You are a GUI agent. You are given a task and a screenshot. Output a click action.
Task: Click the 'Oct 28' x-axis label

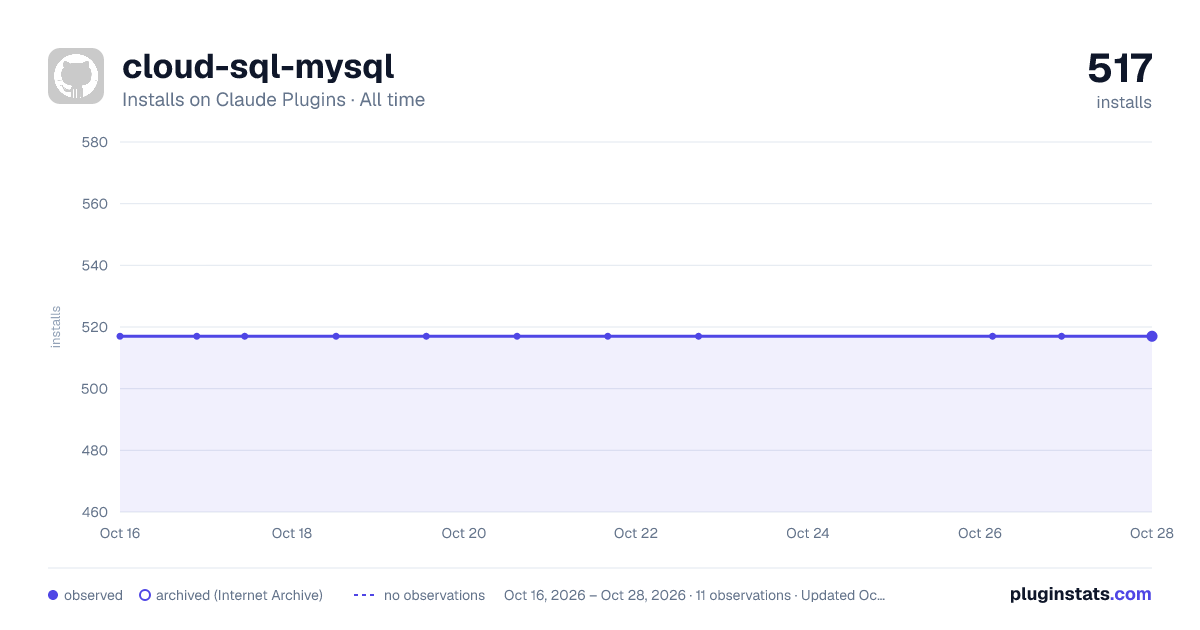pos(1152,533)
